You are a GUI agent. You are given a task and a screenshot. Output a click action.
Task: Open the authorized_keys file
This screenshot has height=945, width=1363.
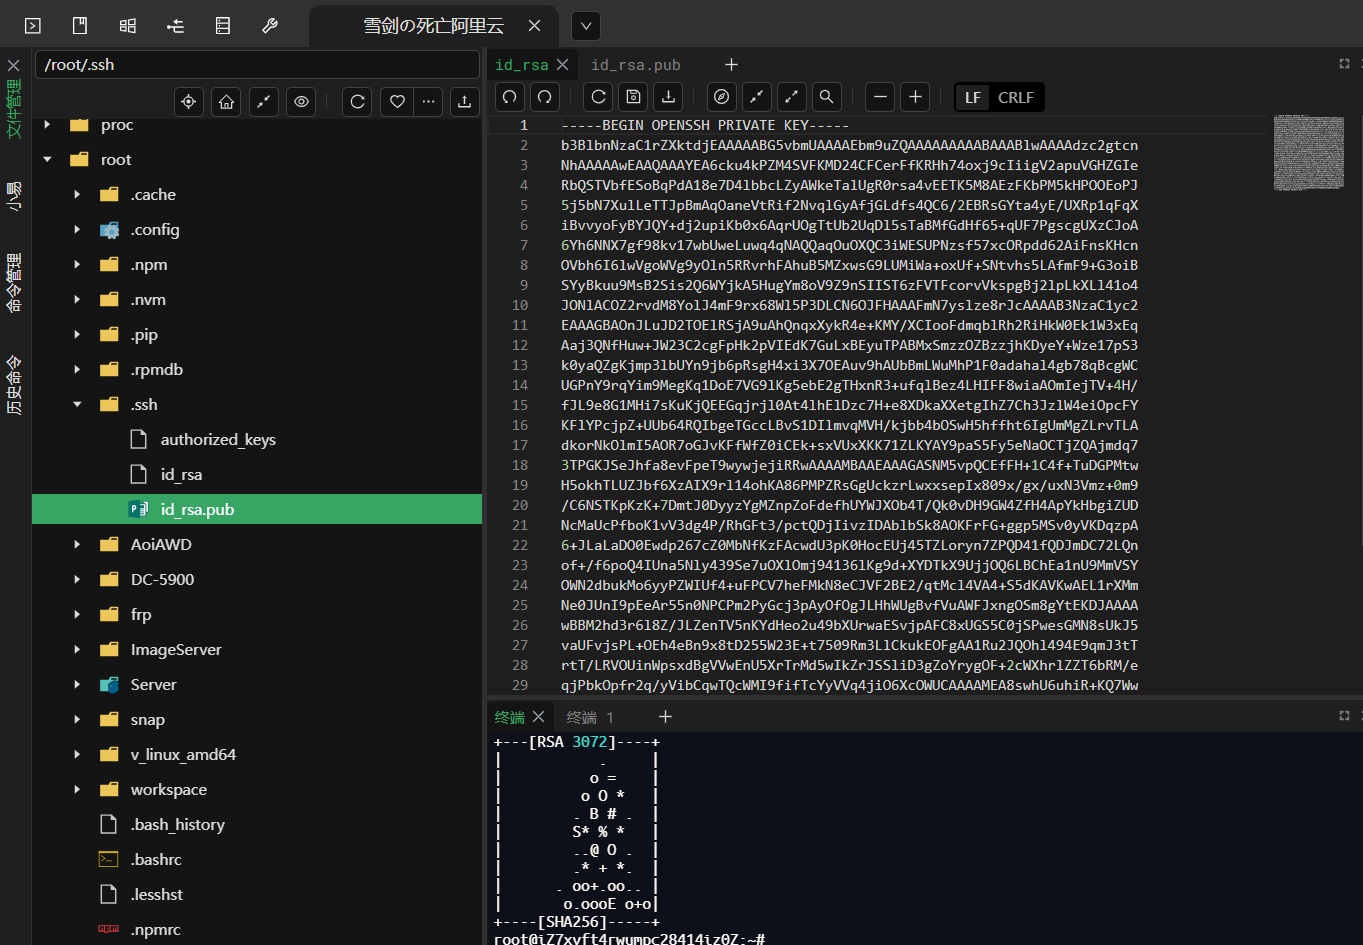coord(217,440)
